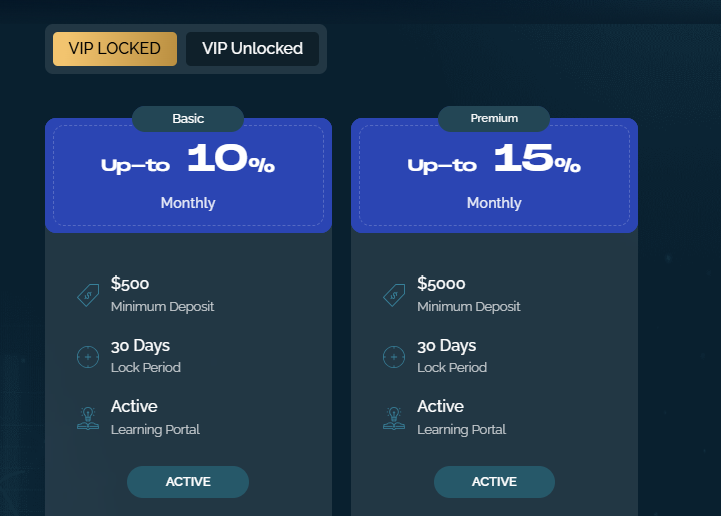Click the $5000 Minimum Deposit text

pos(468,294)
